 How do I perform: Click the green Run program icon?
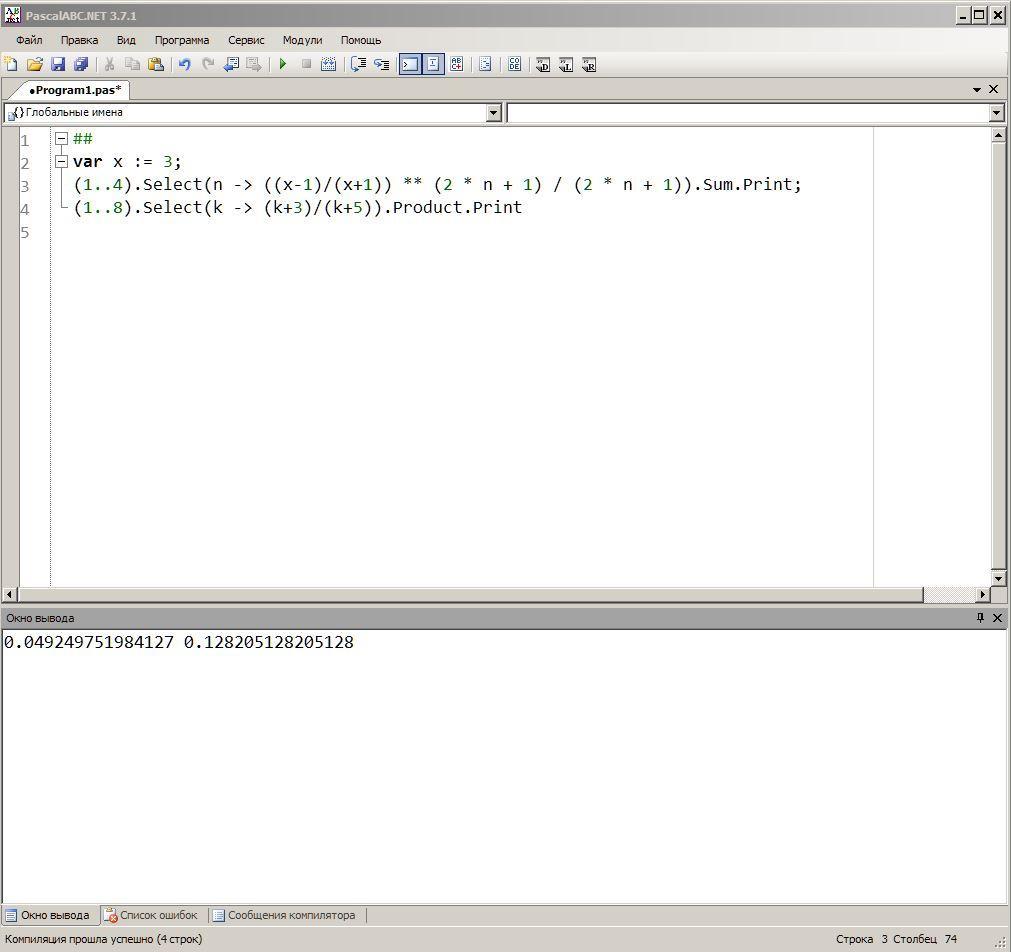pos(283,65)
